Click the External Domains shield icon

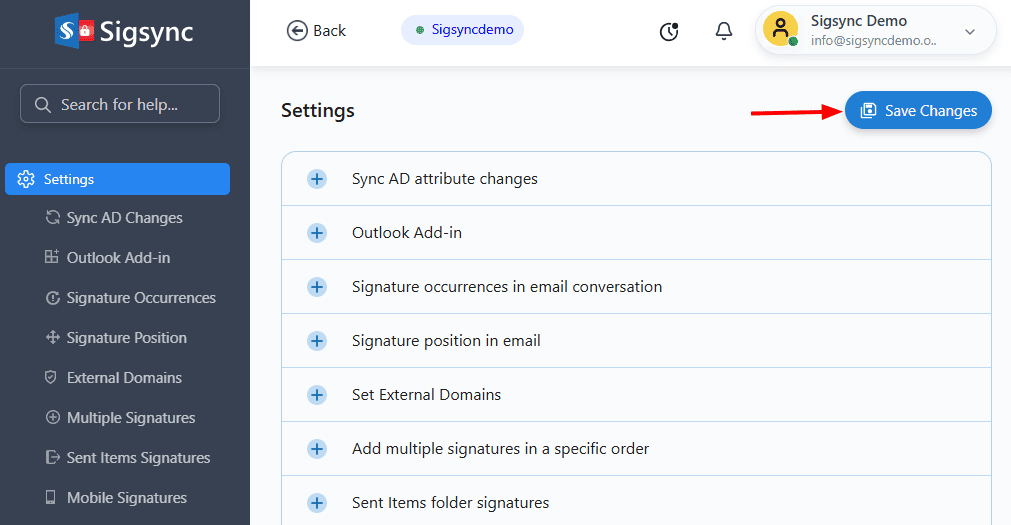51,378
